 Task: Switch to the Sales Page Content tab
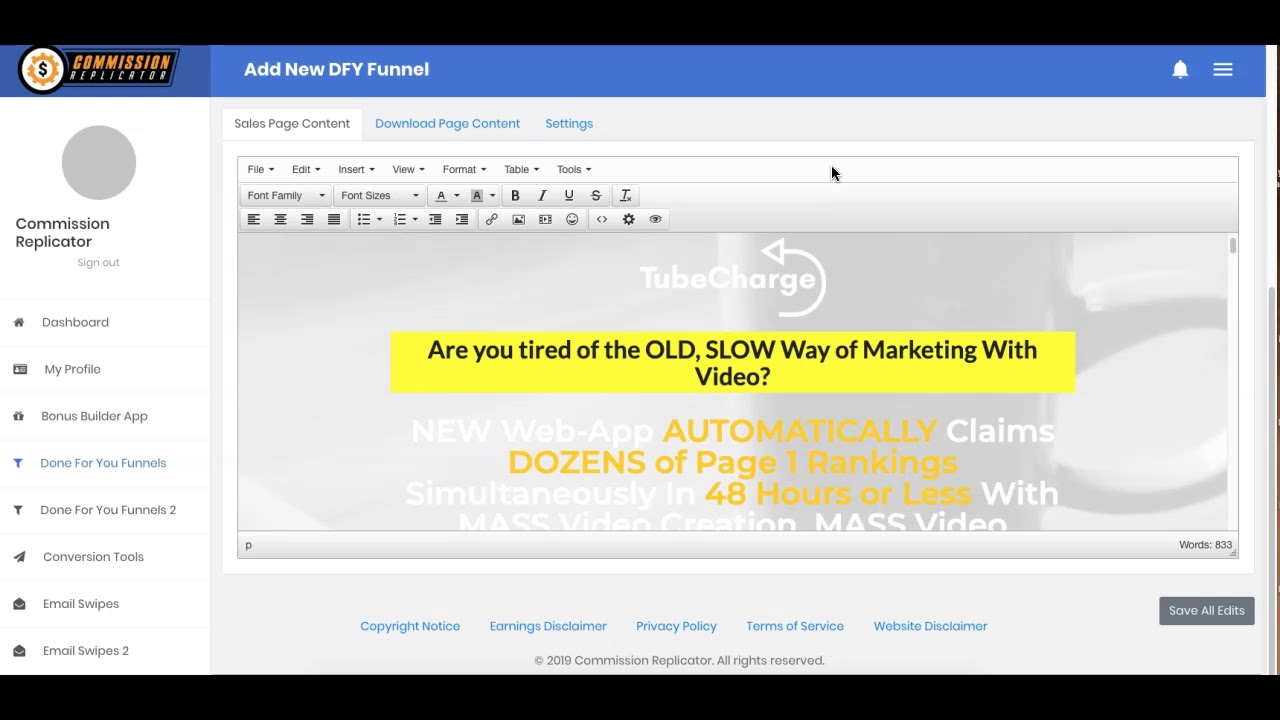click(292, 124)
